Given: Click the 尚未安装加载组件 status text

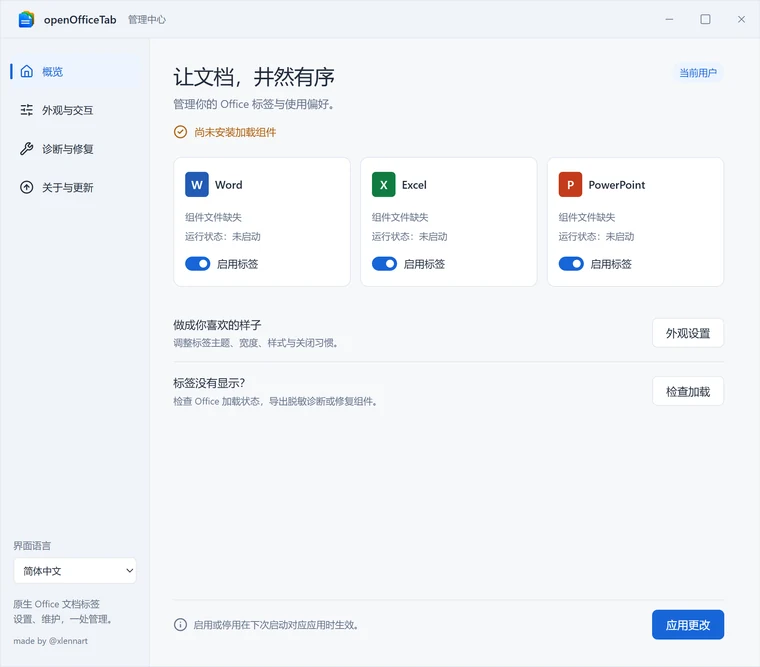Looking at the screenshot, I should coord(235,132).
